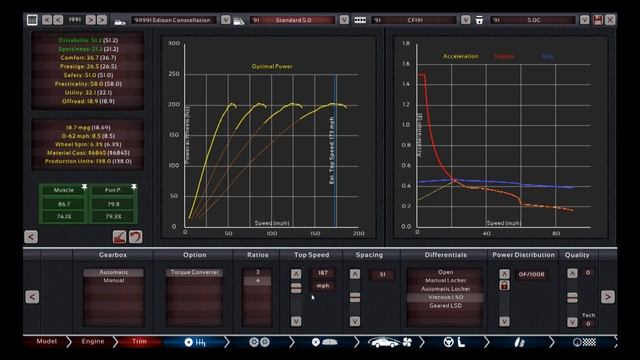
Task: Choose Open differential
Action: coord(445,272)
